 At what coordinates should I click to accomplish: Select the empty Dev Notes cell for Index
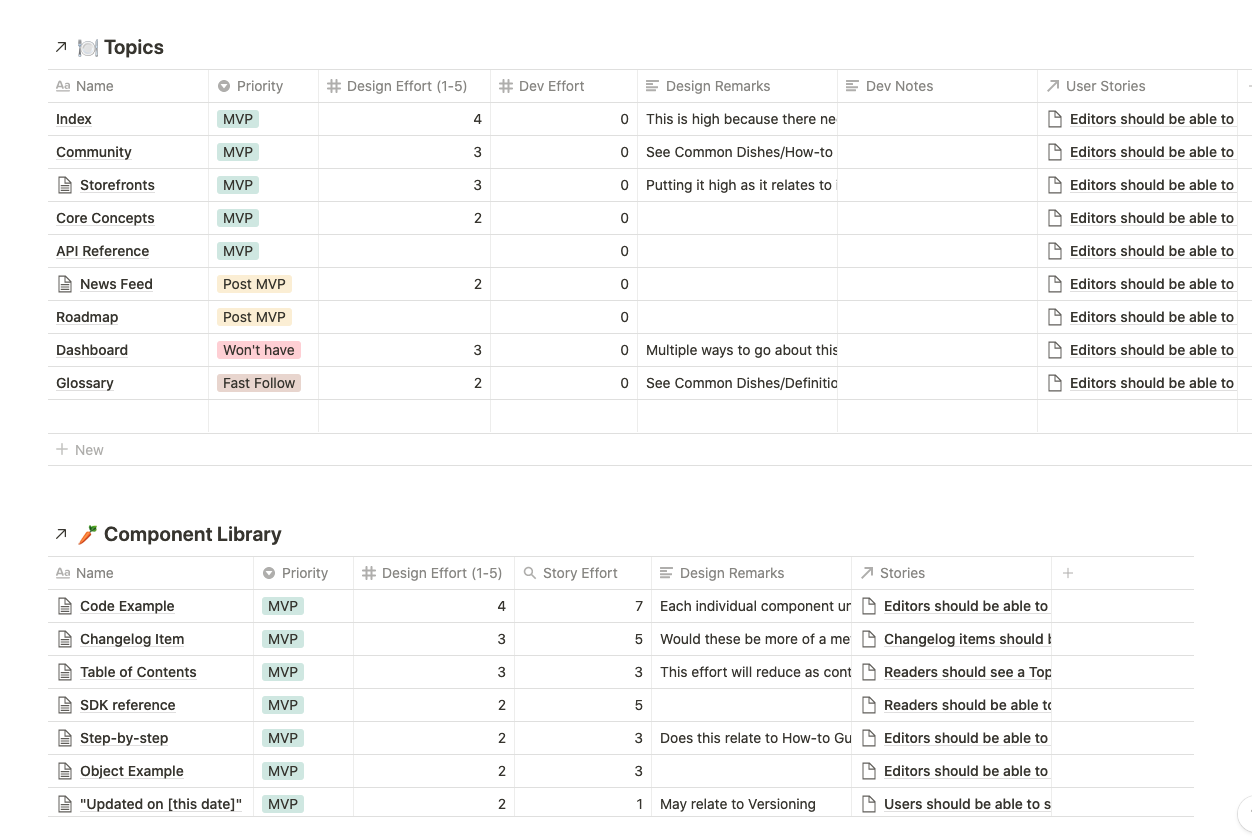937,119
